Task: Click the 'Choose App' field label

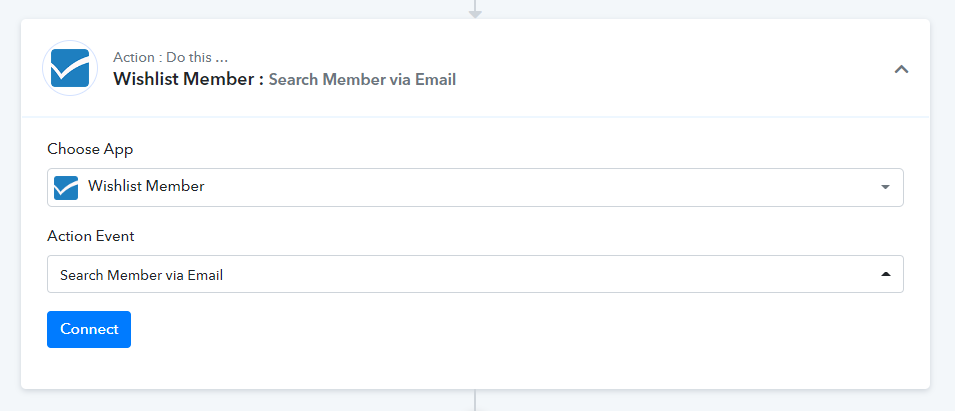Action: coord(90,149)
